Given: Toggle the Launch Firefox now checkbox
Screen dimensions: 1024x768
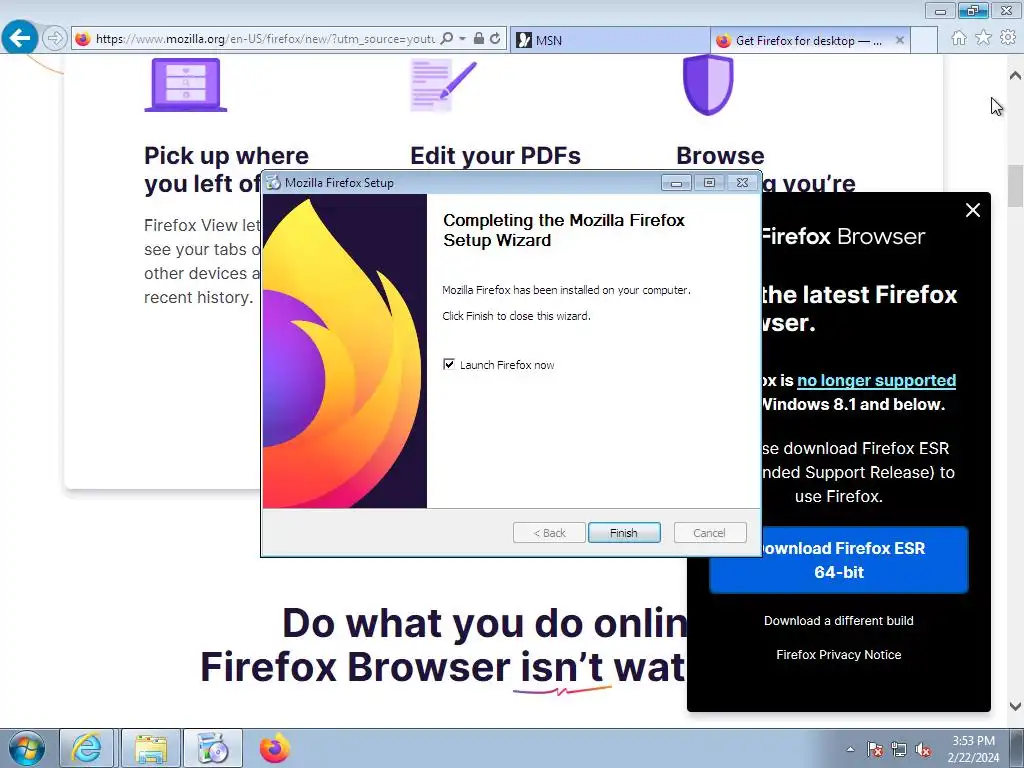Looking at the screenshot, I should pyautogui.click(x=449, y=364).
